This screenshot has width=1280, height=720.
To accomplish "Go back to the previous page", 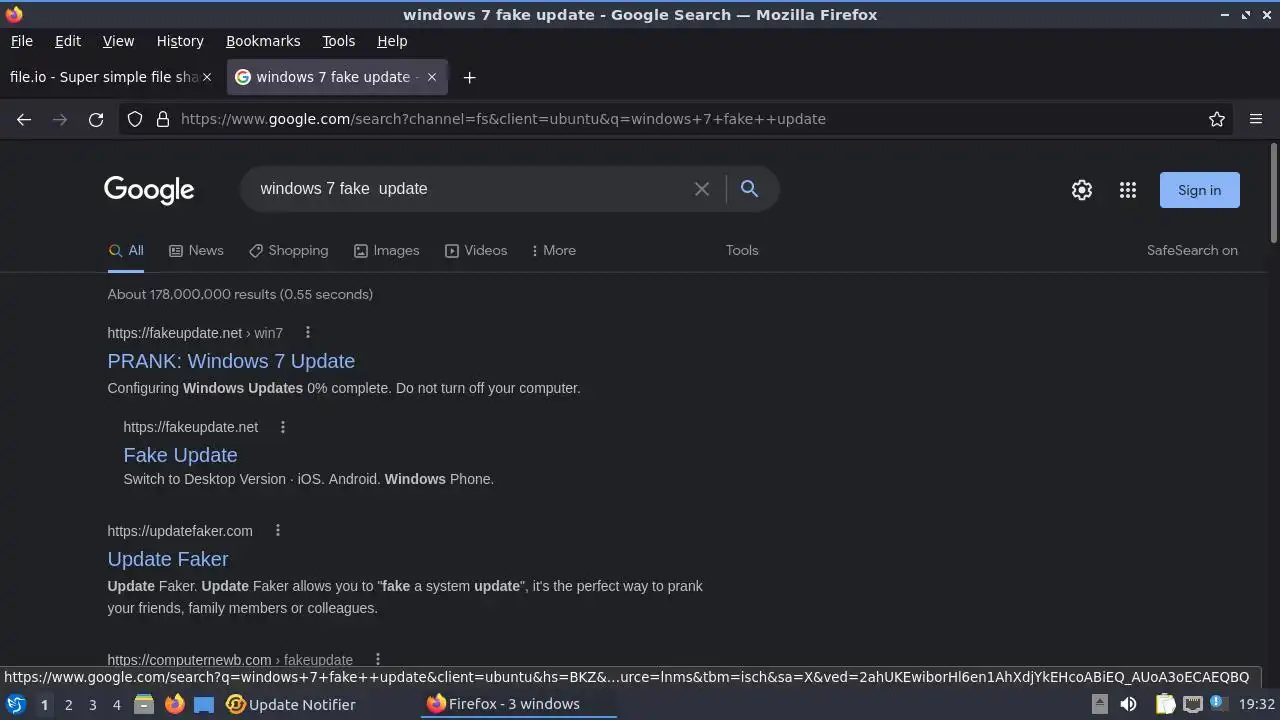I will pos(24,119).
